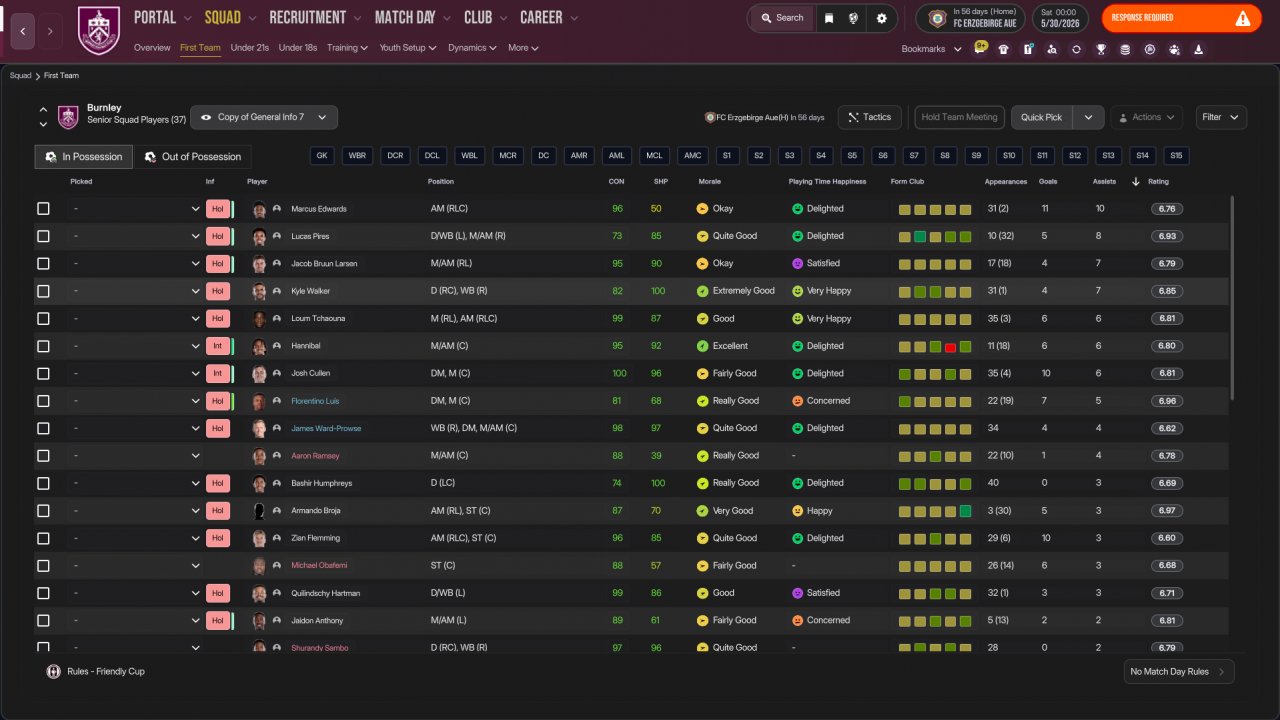Screen dimensions: 1280x720
Task: Click the circular arrows transfer icon
Action: [1076, 49]
